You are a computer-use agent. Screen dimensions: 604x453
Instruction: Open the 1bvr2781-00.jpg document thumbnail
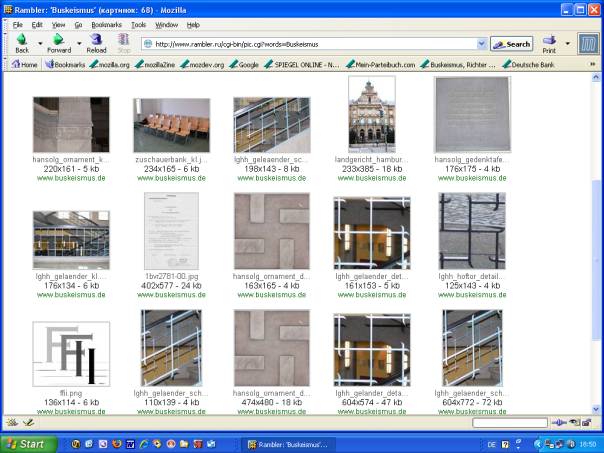click(171, 231)
